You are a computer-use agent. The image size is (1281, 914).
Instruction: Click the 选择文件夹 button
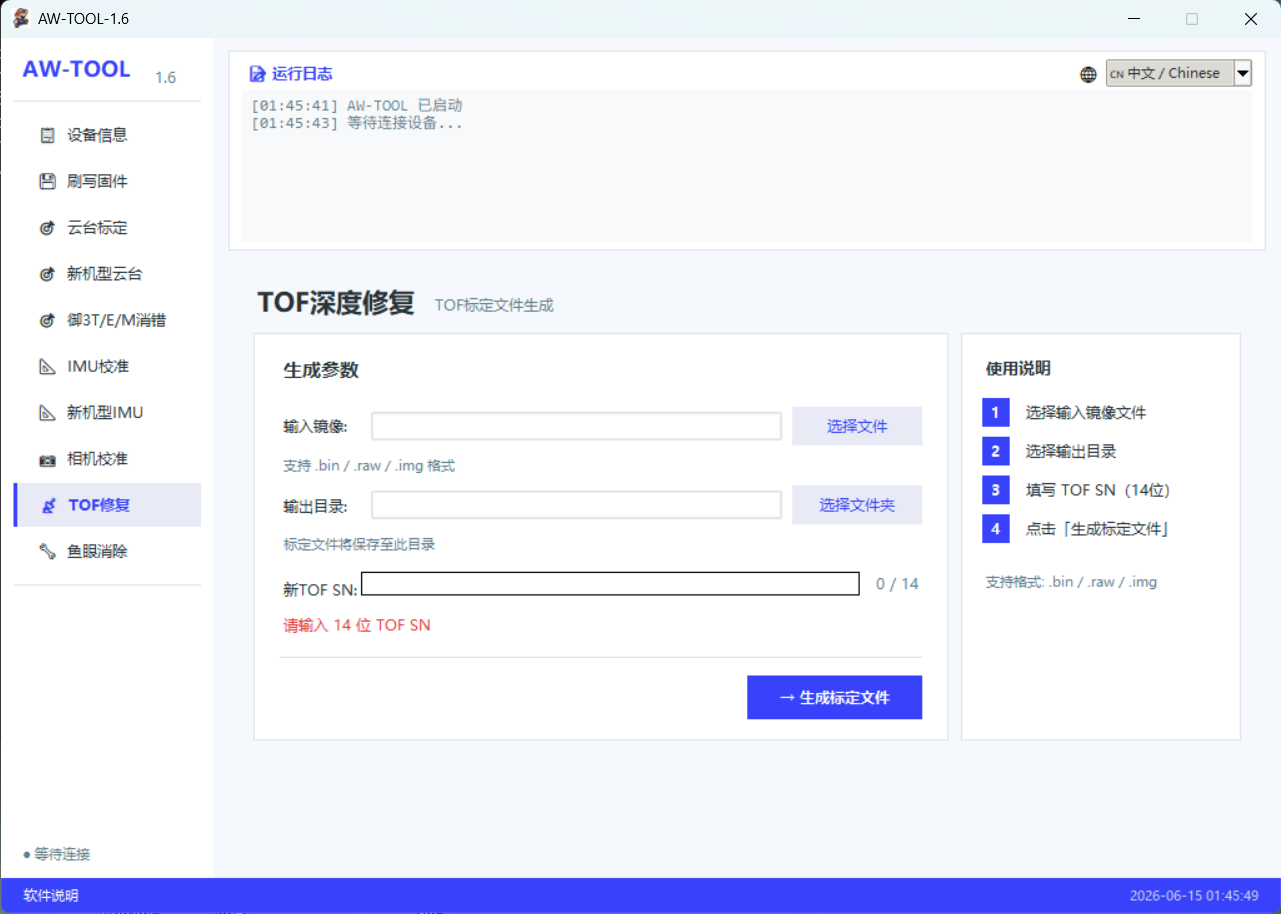[x=857, y=505]
